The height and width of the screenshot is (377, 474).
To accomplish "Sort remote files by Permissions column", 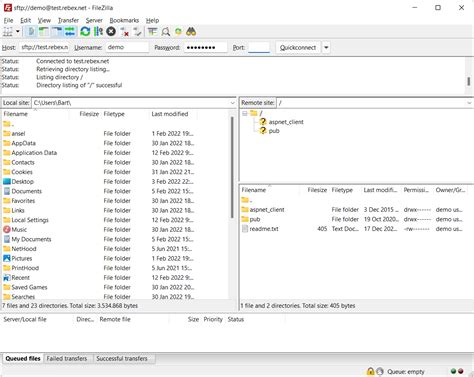I will (417, 190).
